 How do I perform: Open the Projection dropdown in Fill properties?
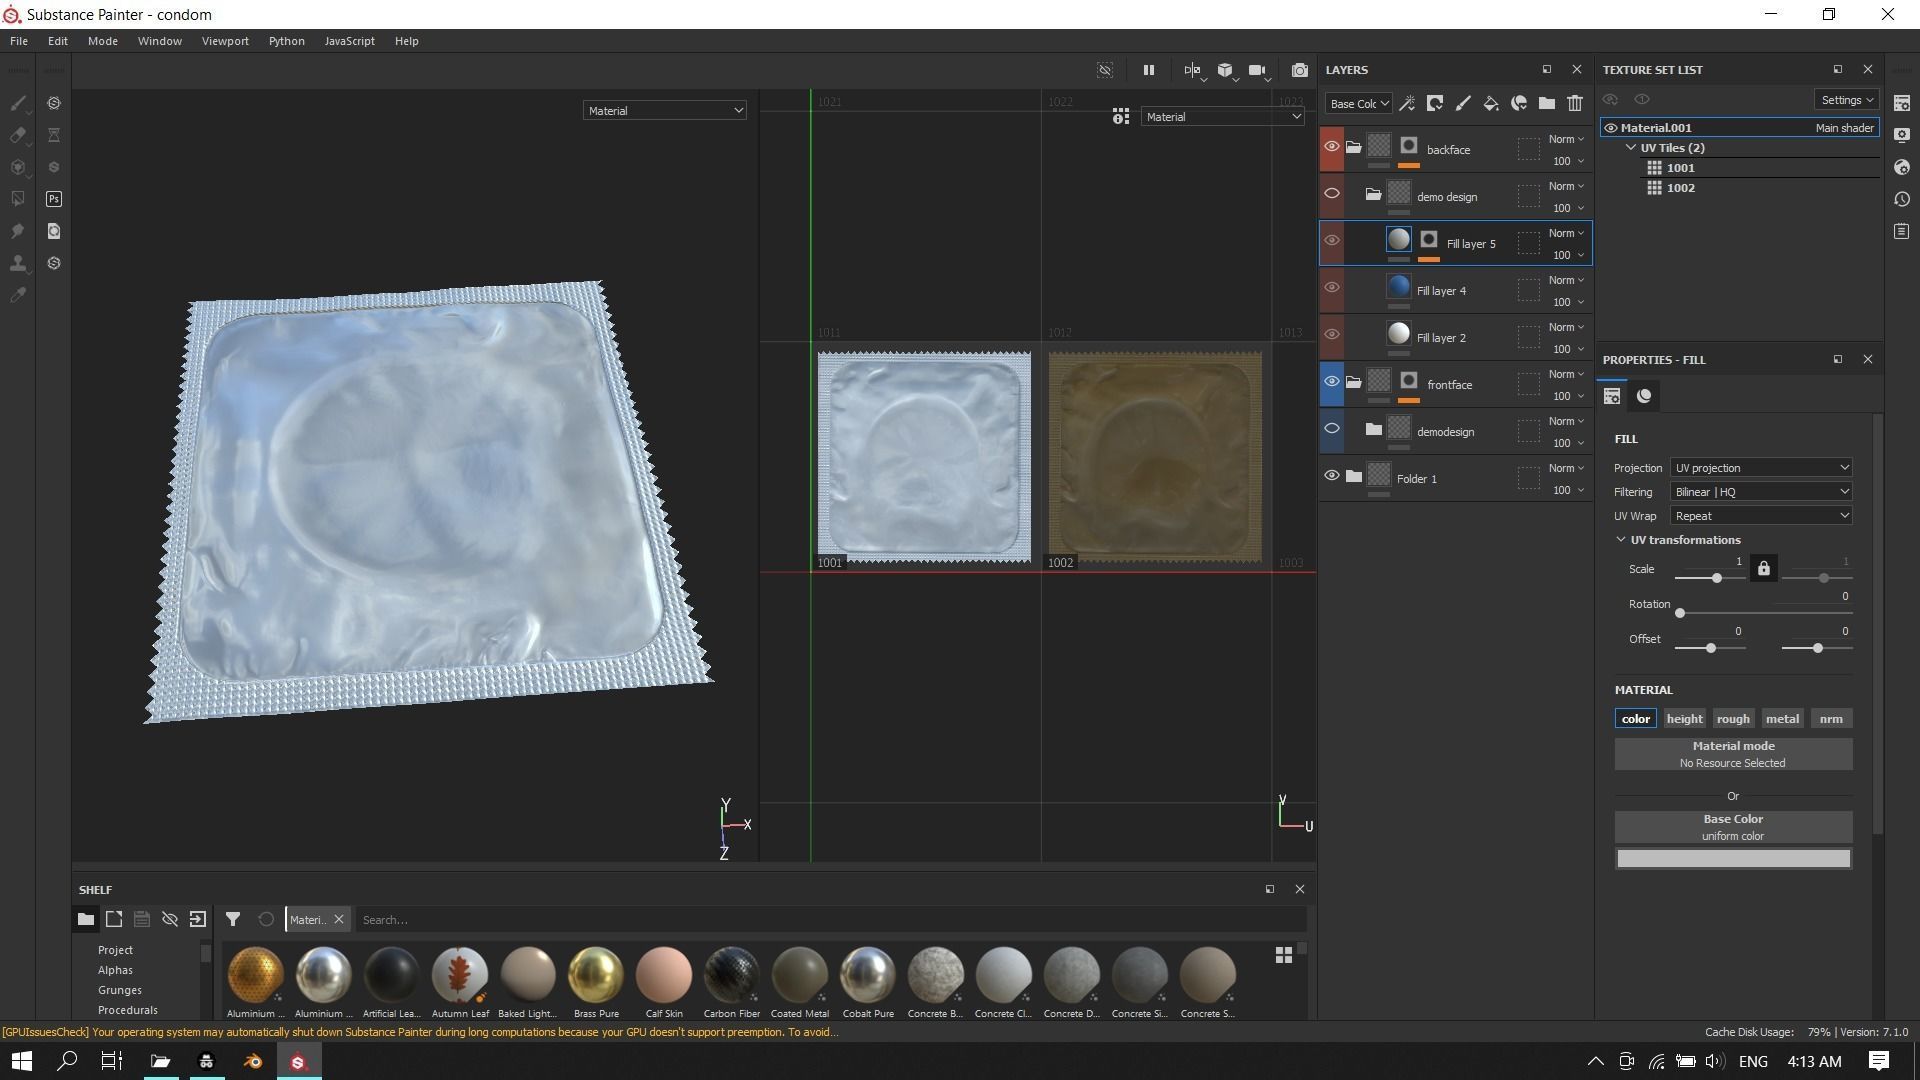[1760, 468]
